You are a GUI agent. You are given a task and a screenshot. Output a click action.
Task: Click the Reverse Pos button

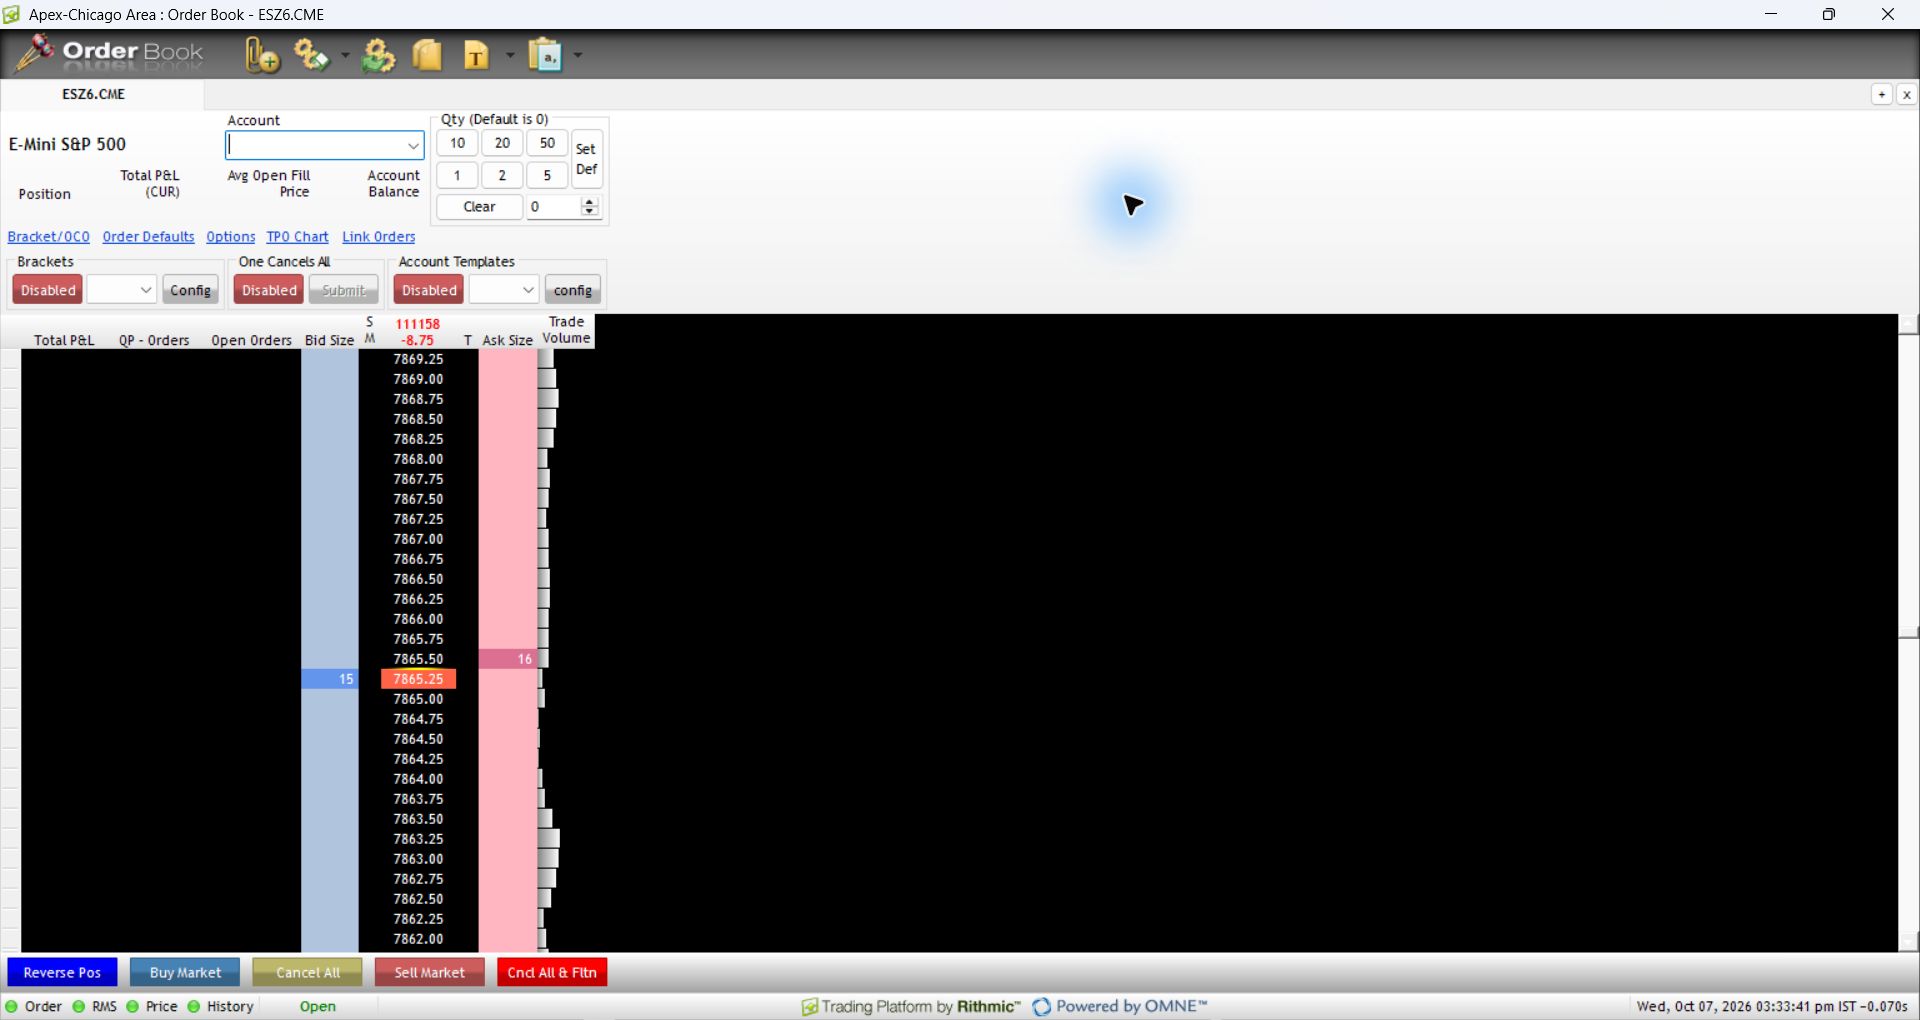point(62,972)
